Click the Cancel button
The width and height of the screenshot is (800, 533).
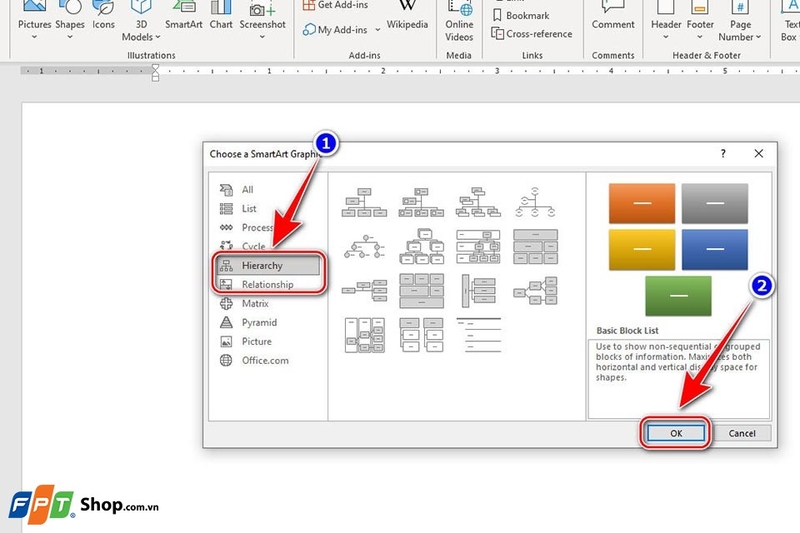(x=742, y=434)
